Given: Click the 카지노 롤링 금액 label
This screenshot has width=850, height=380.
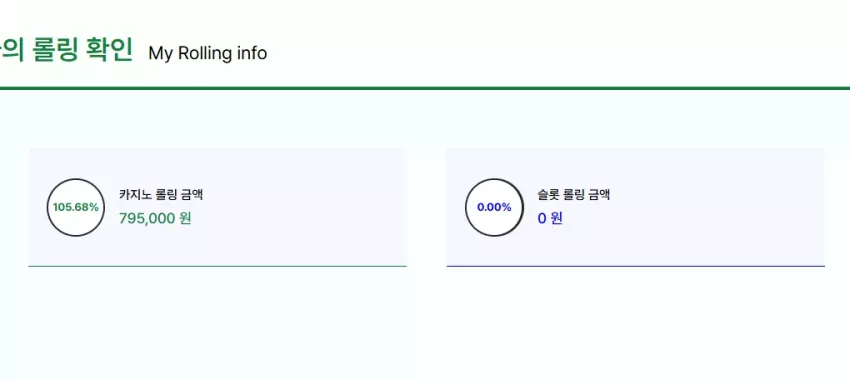Looking at the screenshot, I should coord(161,194).
